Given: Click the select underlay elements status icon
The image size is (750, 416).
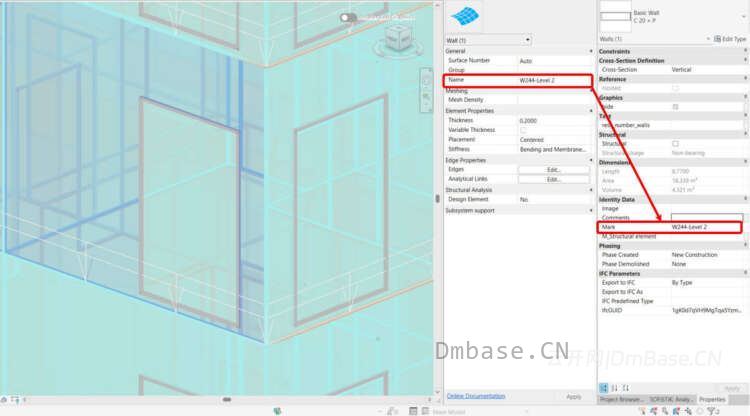Looking at the screenshot, I should 653,411.
